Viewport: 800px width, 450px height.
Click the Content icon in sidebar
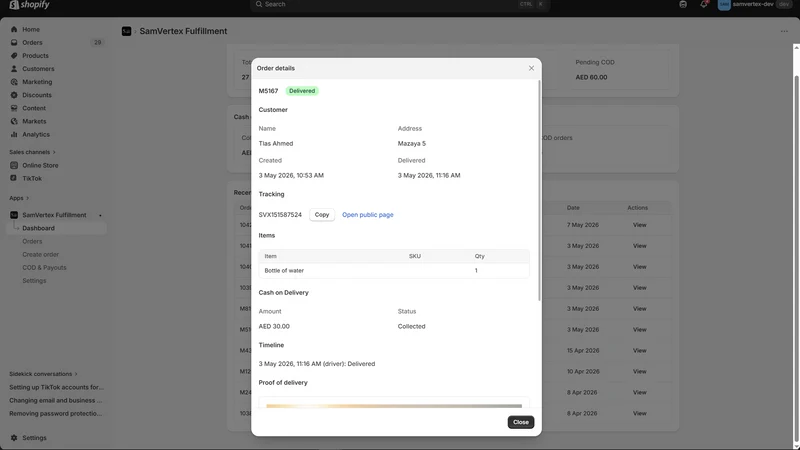coord(14,108)
